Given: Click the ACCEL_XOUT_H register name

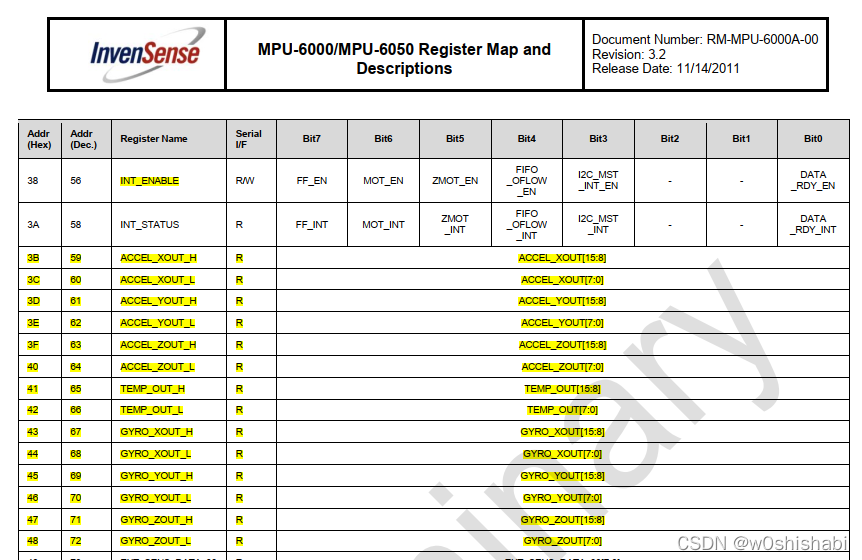Looking at the screenshot, I should (158, 258).
